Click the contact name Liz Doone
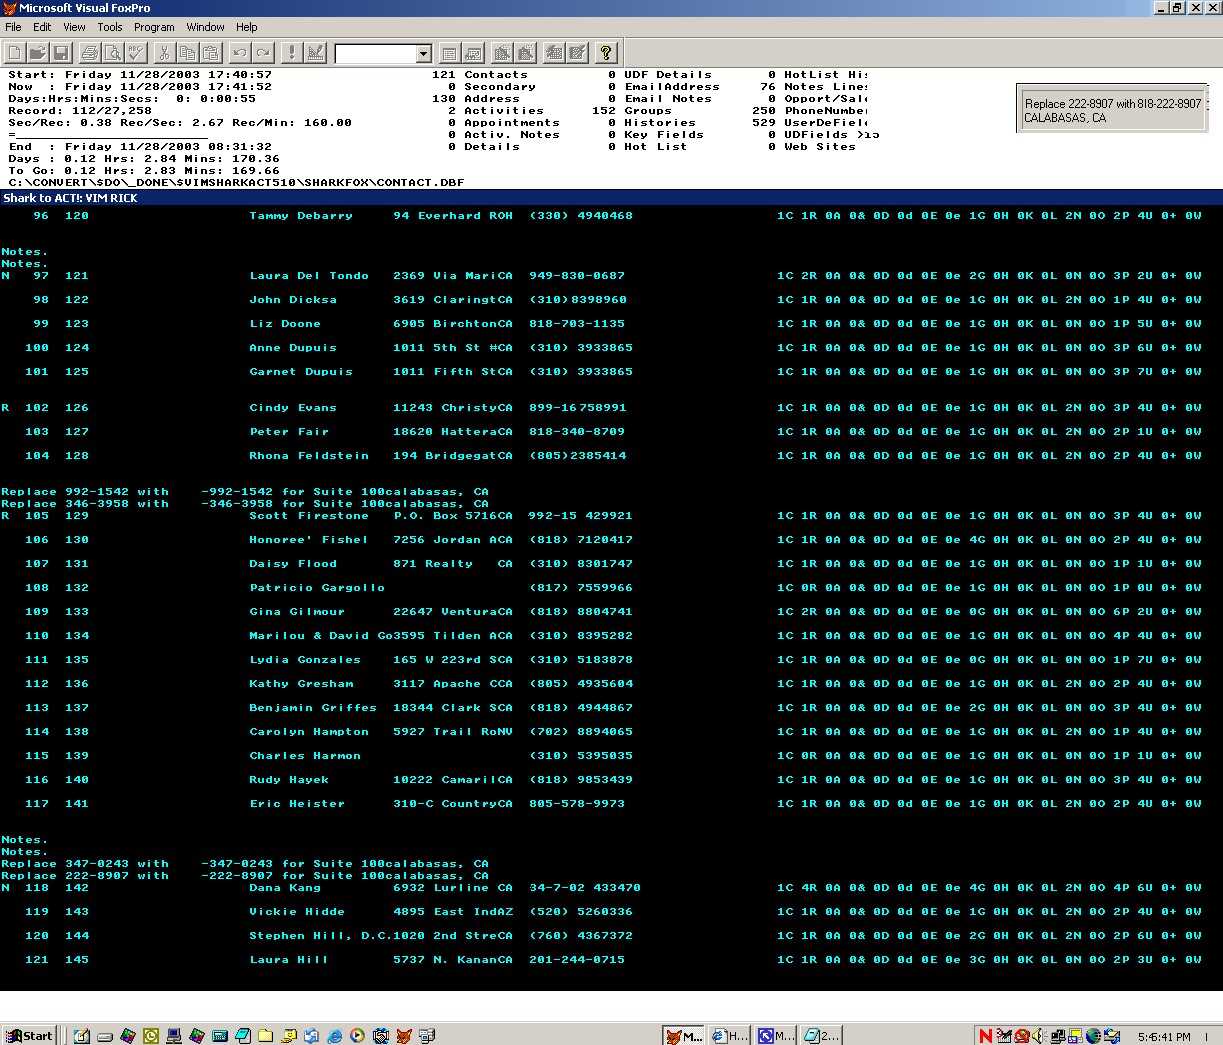Viewport: 1223px width, 1045px height. point(285,324)
